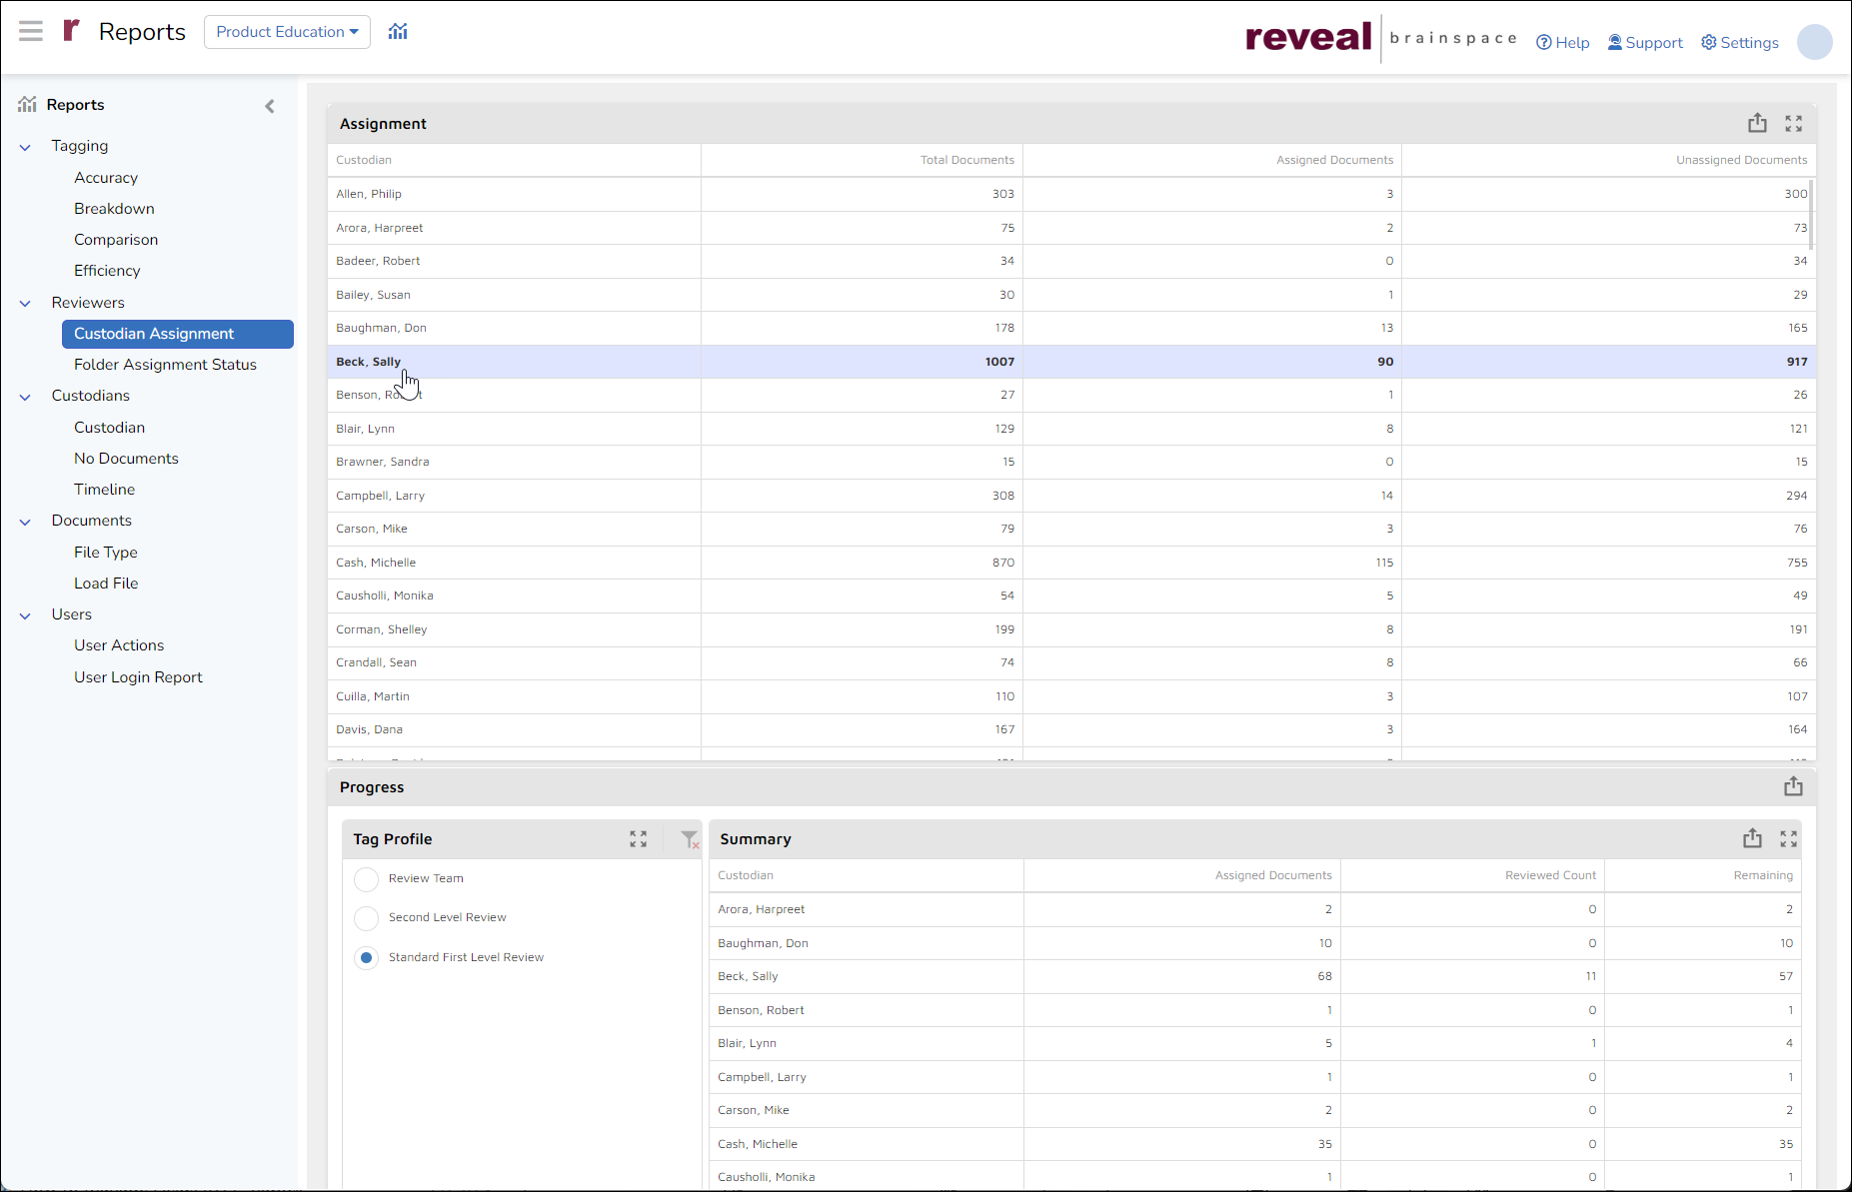The height and width of the screenshot is (1192, 1852).
Task: Expand the Assignment panel to fullscreen
Action: tap(1794, 123)
